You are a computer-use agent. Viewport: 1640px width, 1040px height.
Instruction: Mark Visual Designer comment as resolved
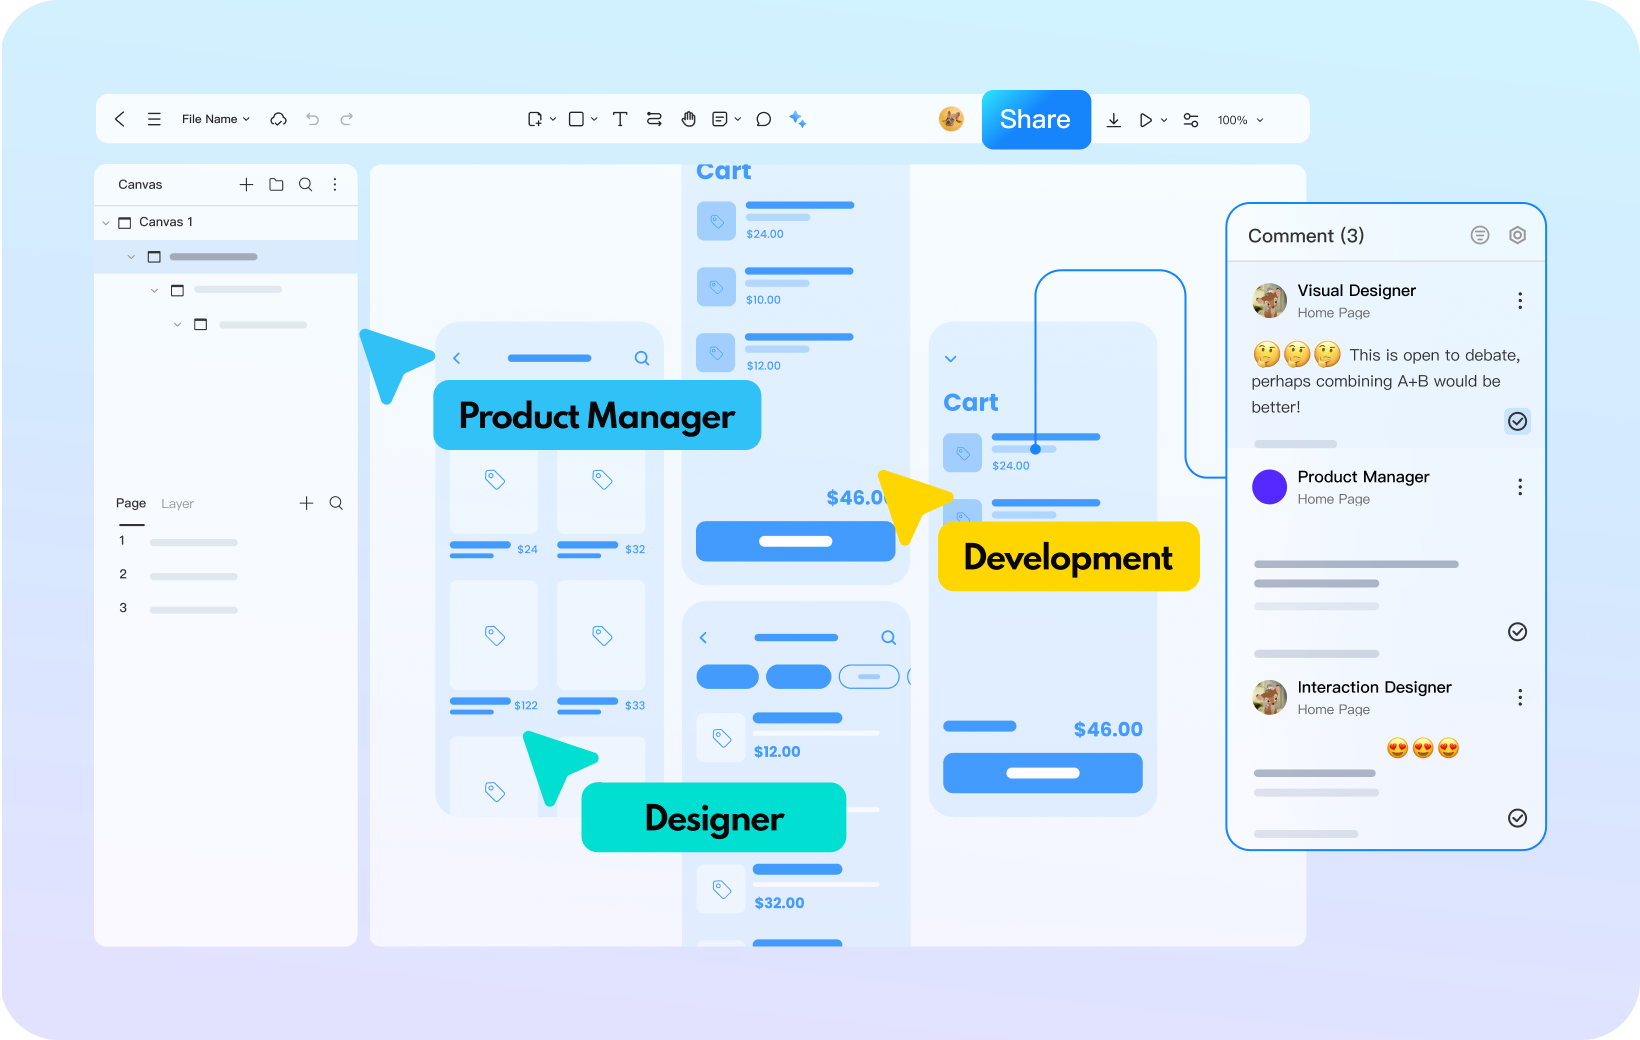coord(1517,421)
